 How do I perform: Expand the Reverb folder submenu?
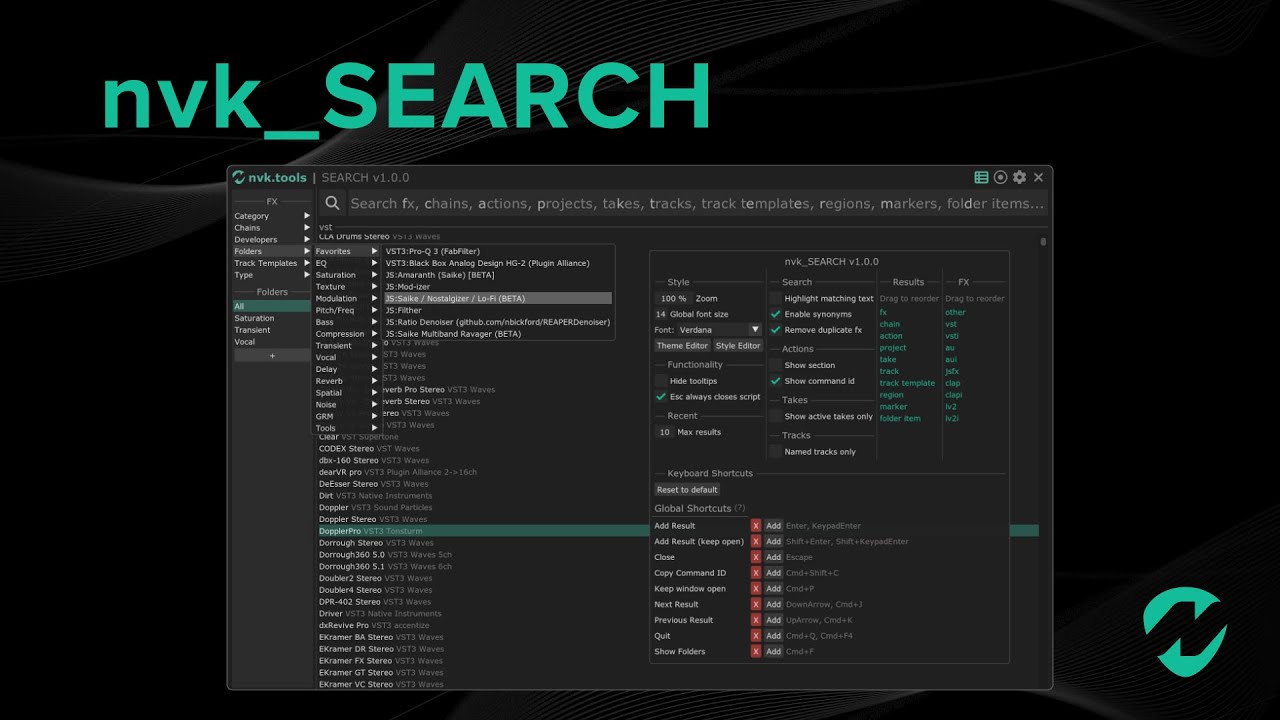[x=346, y=381]
